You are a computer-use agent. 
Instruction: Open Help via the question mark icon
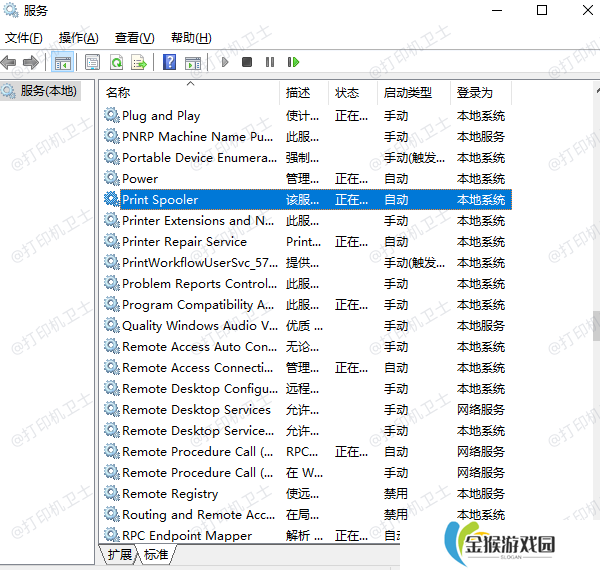[169, 62]
